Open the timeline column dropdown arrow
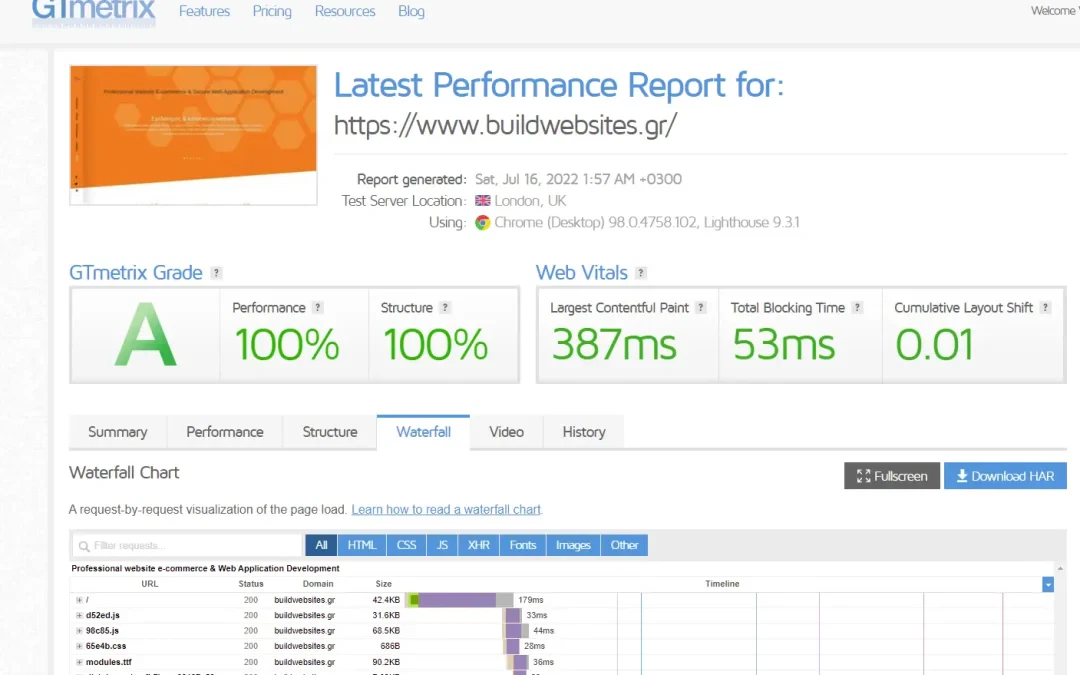Image resolution: width=1080 pixels, height=675 pixels. [1048, 584]
